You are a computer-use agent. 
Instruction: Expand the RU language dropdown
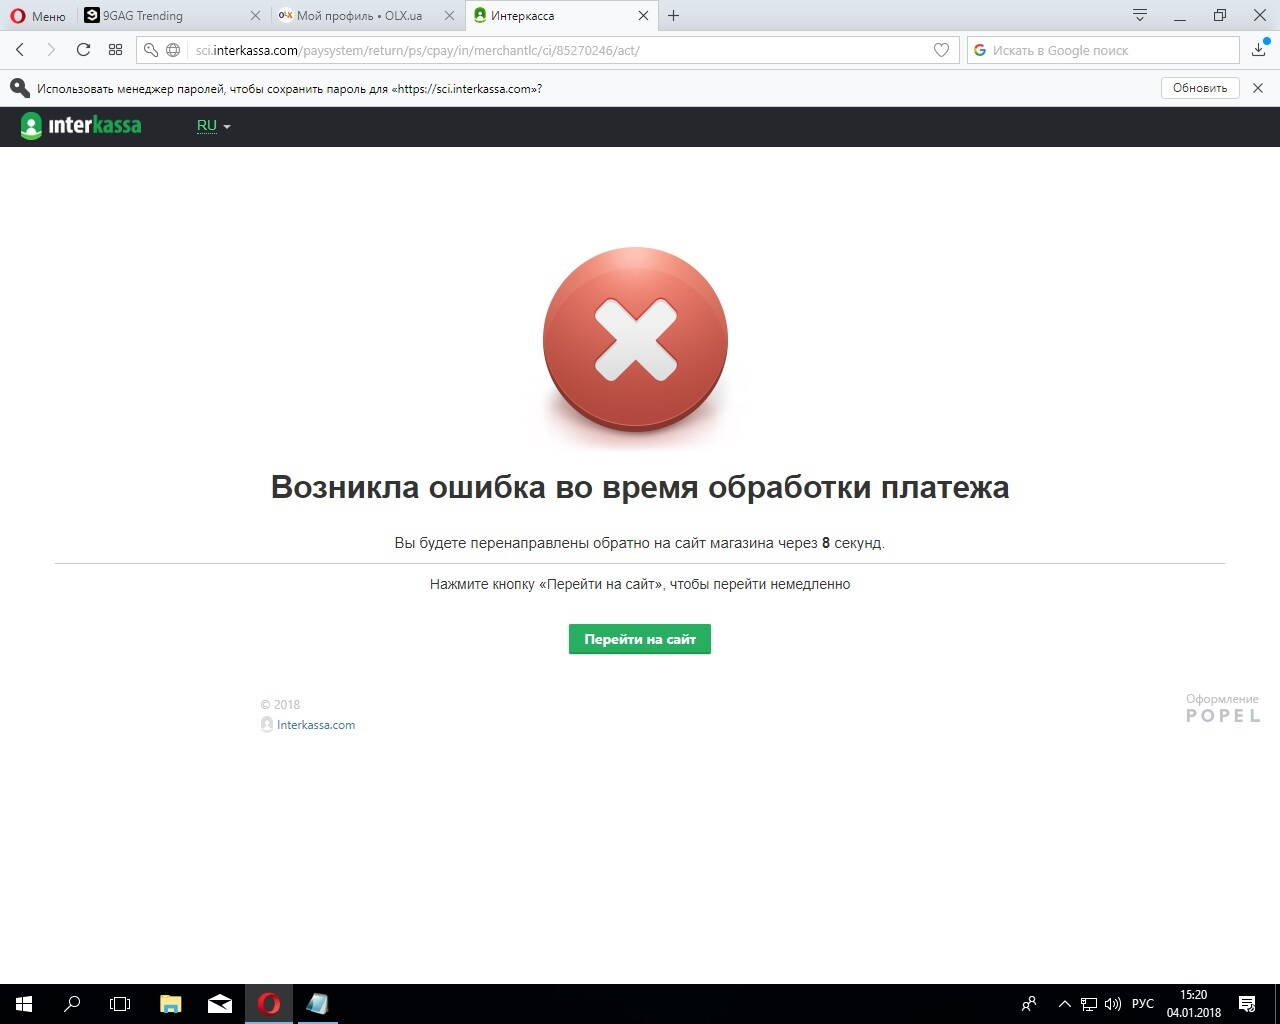213,126
